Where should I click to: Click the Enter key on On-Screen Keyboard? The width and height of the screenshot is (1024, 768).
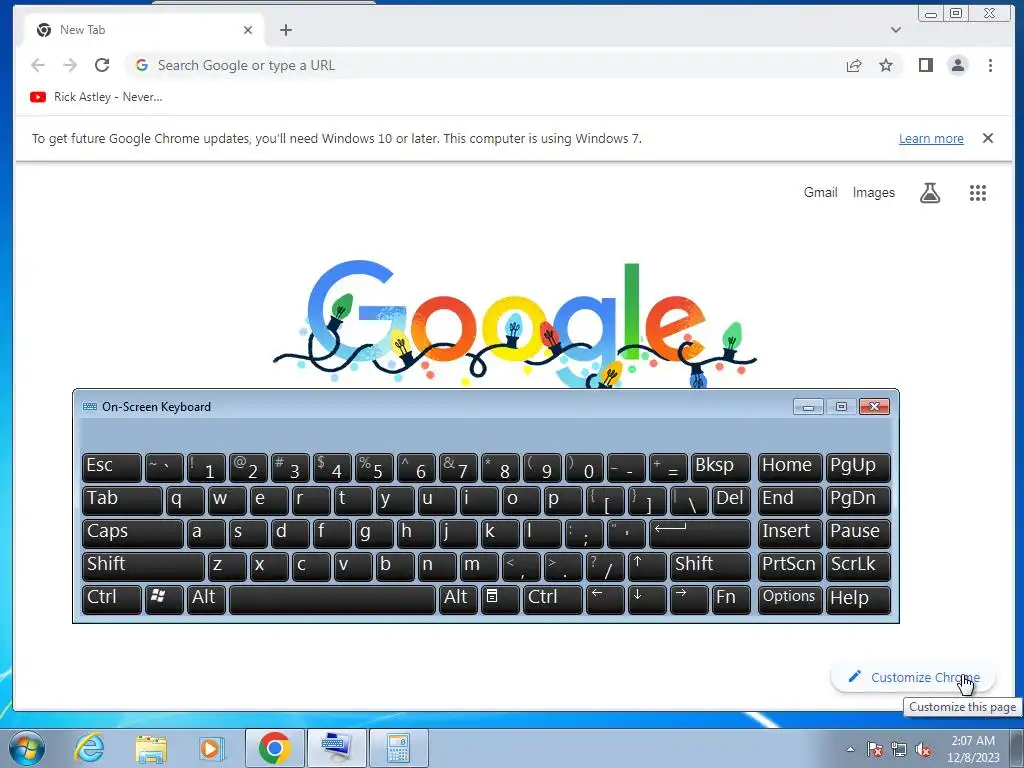699,533
